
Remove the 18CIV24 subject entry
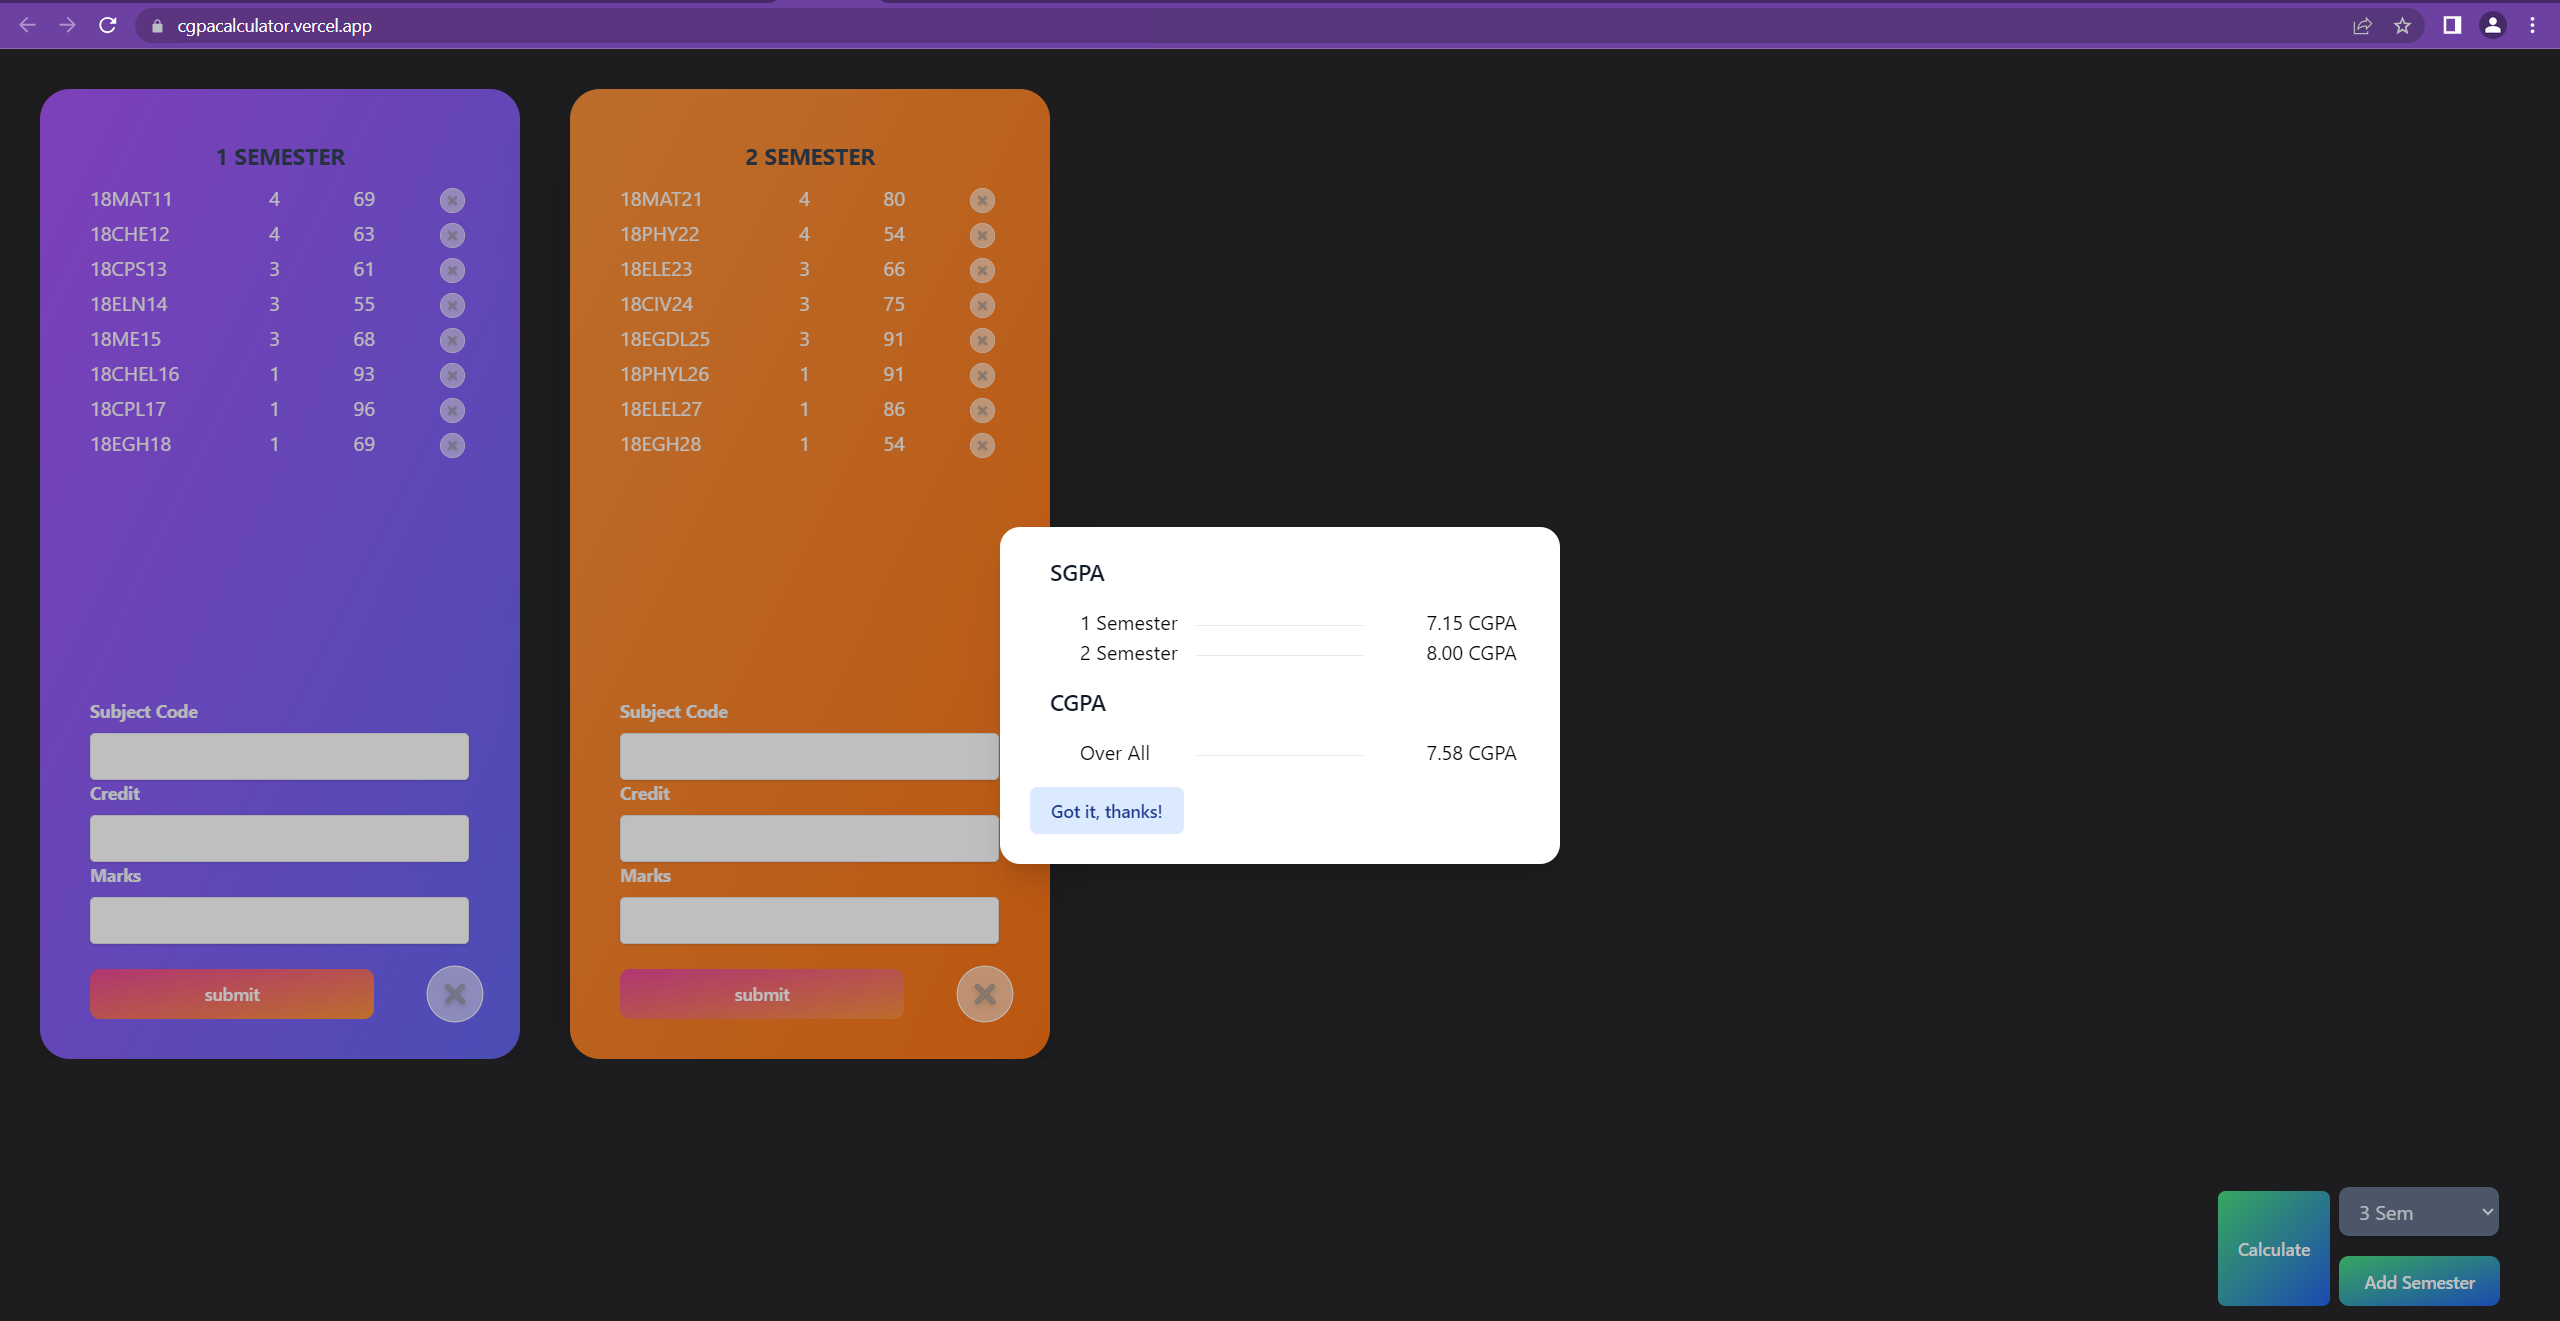pos(982,305)
